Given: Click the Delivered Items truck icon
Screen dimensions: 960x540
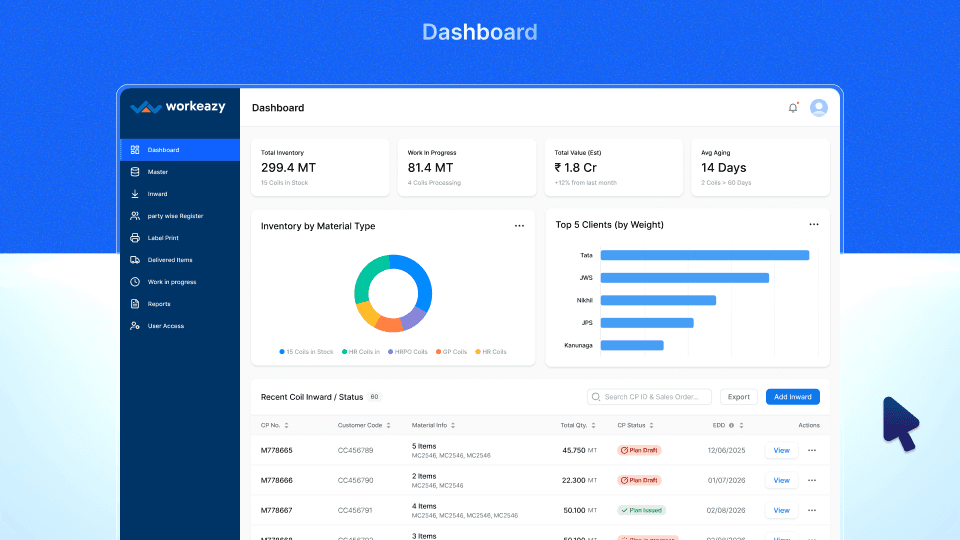Looking at the screenshot, I should point(135,260).
